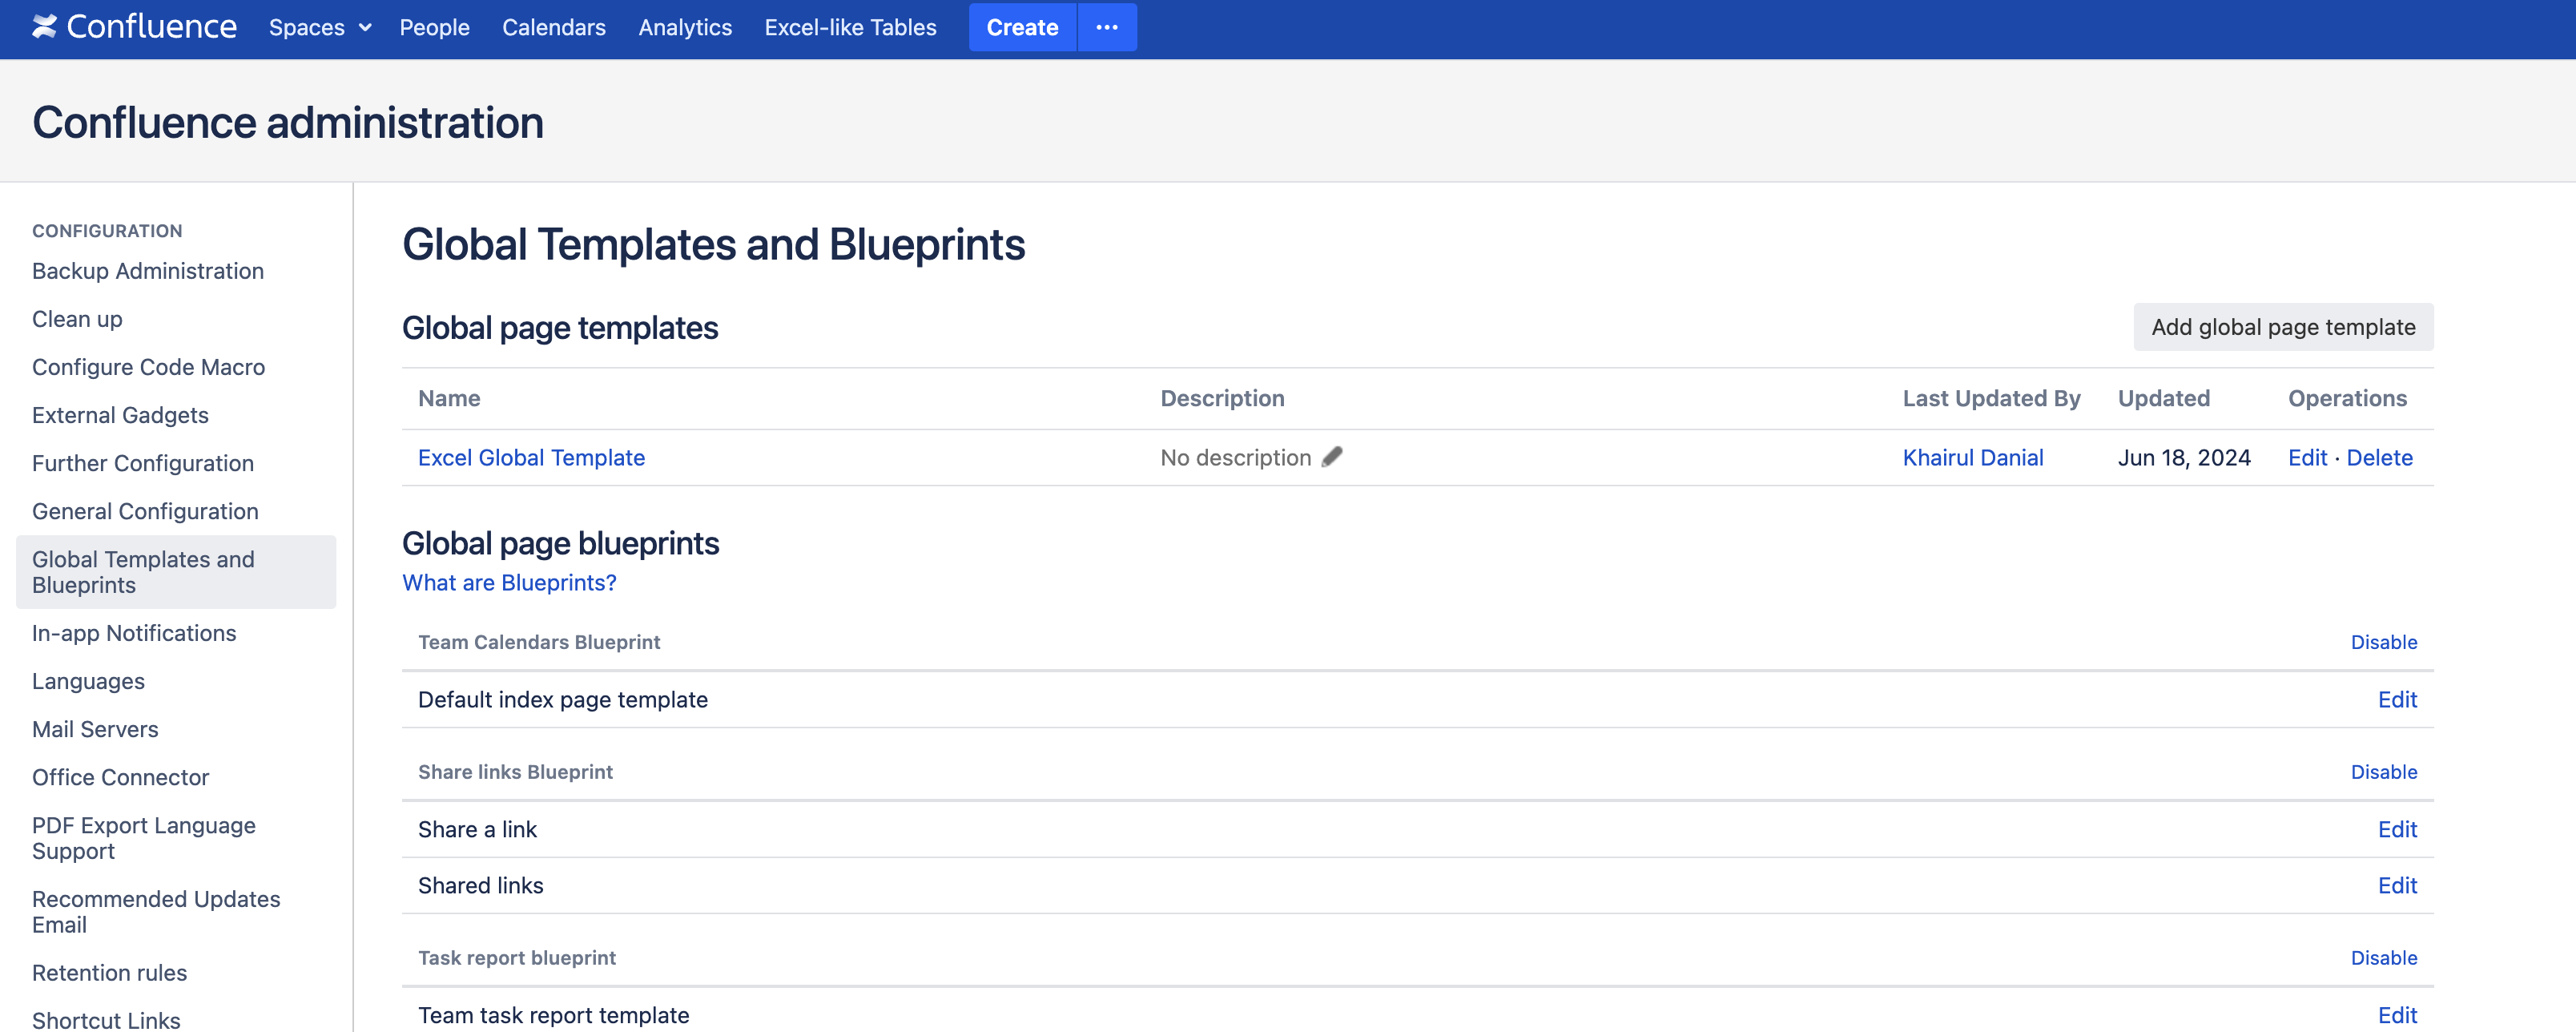The height and width of the screenshot is (1032, 2576).
Task: Edit the Default index page template
Action: (2397, 699)
